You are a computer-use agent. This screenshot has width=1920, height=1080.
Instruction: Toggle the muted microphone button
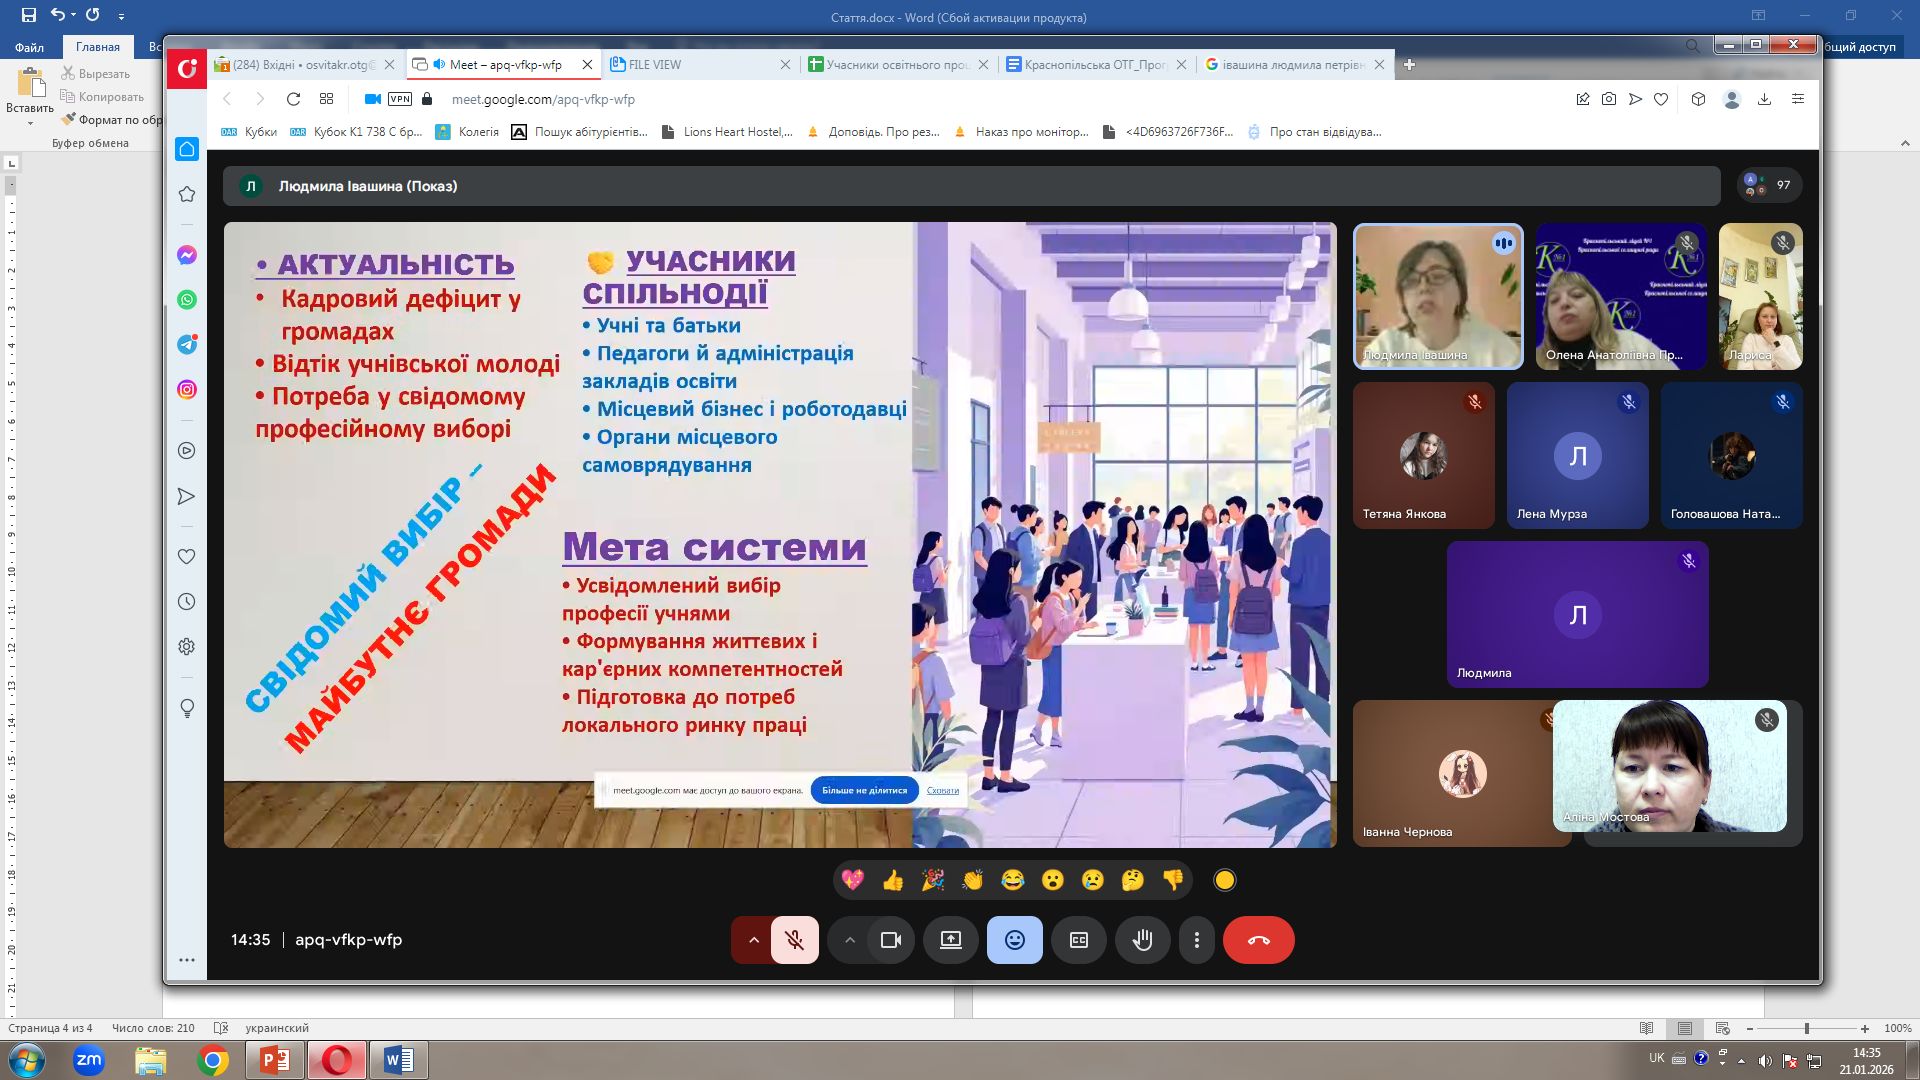pos(795,940)
